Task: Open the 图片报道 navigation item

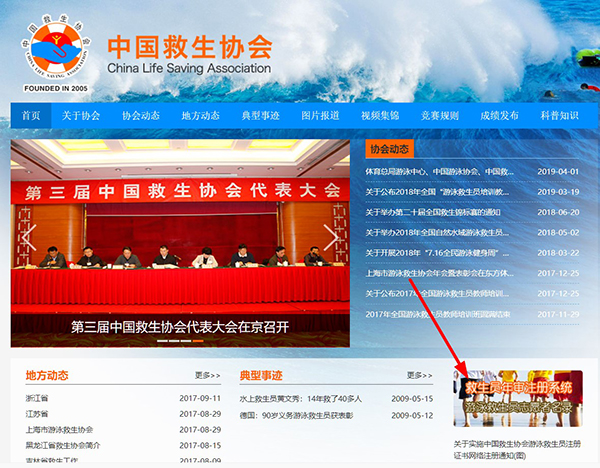Action: click(x=320, y=116)
